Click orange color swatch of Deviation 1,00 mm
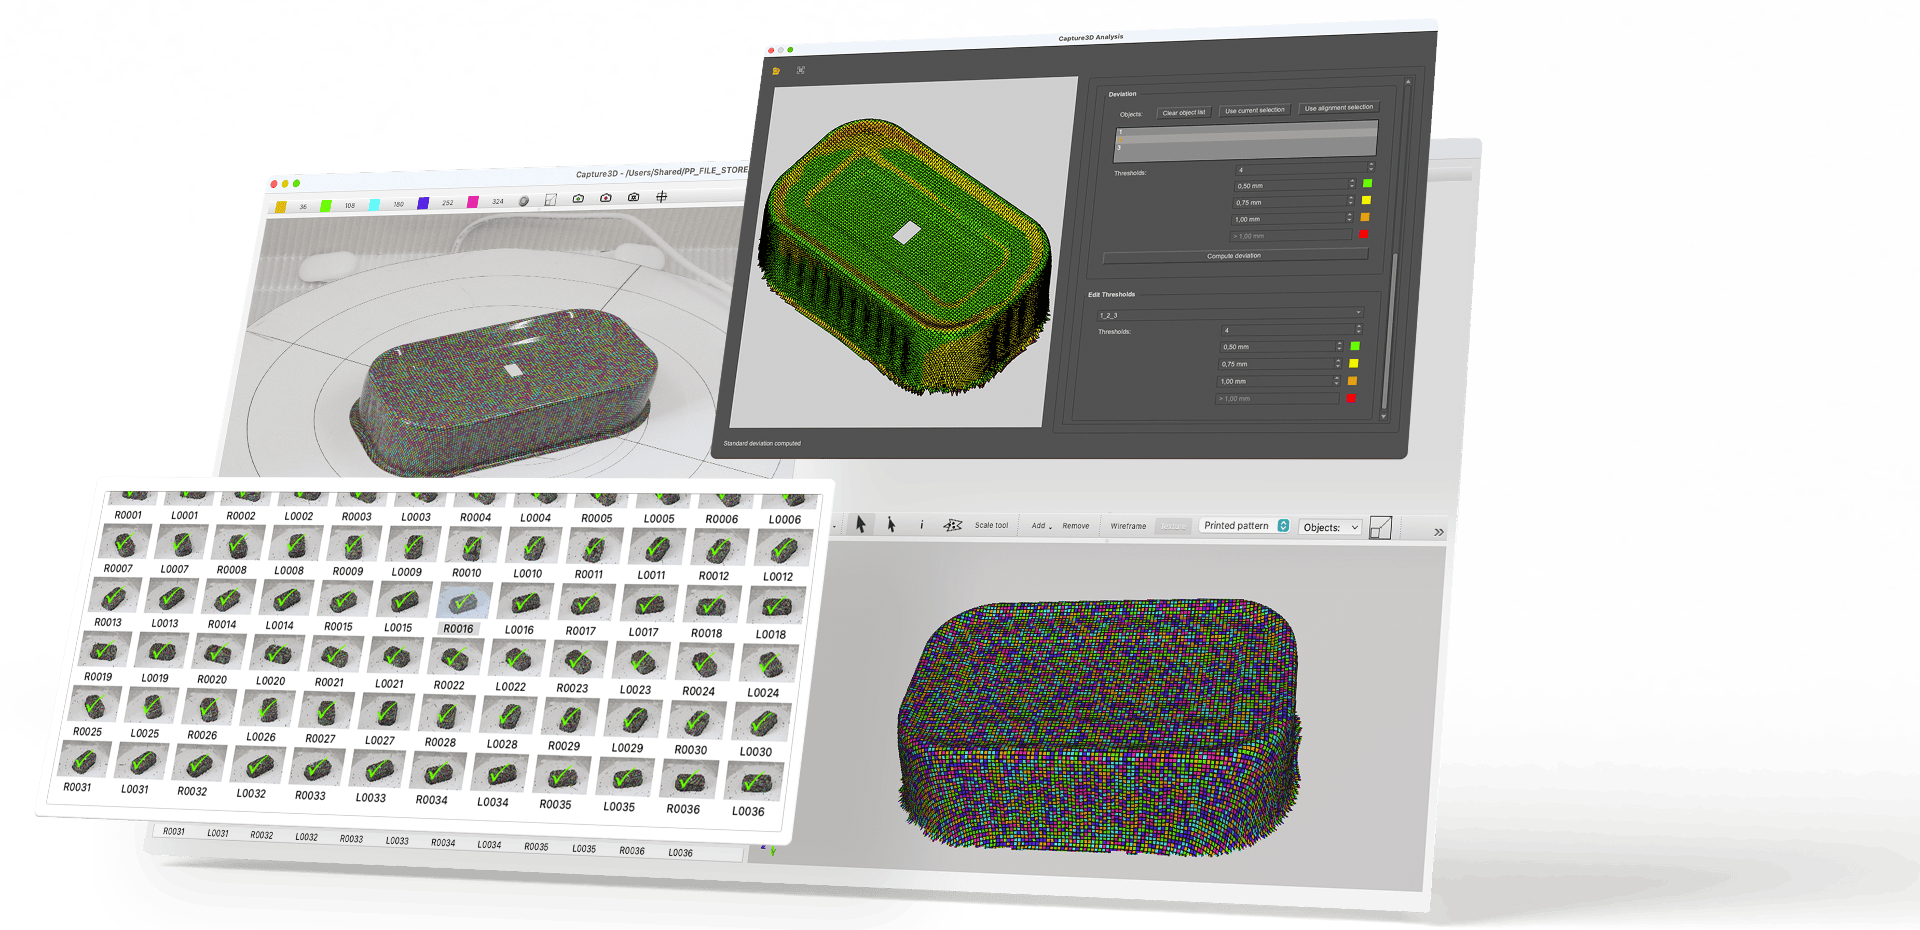 point(1365,217)
